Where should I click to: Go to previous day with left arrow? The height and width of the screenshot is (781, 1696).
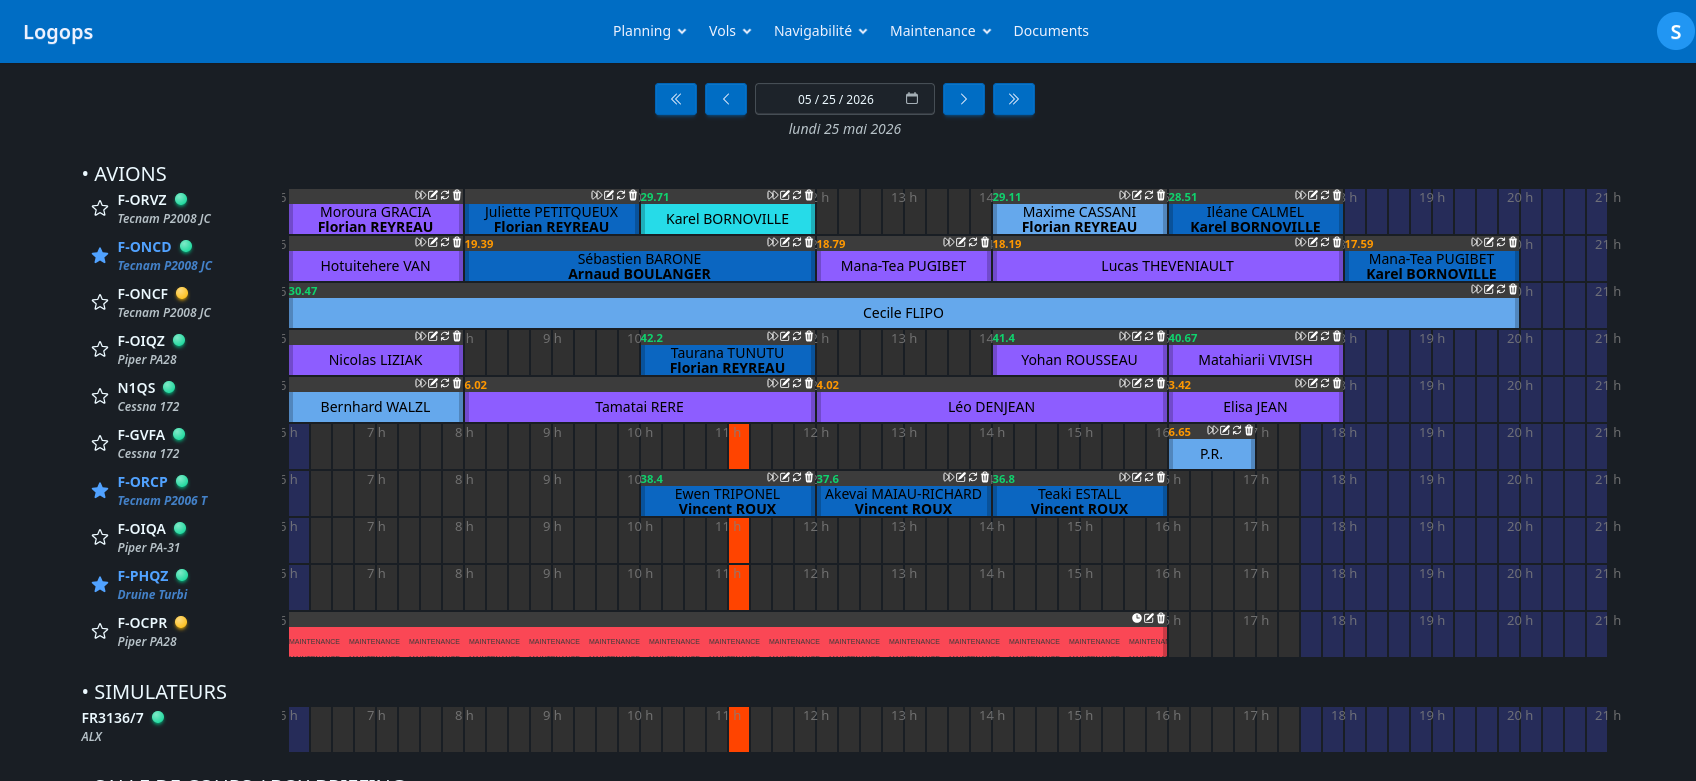[726, 99]
